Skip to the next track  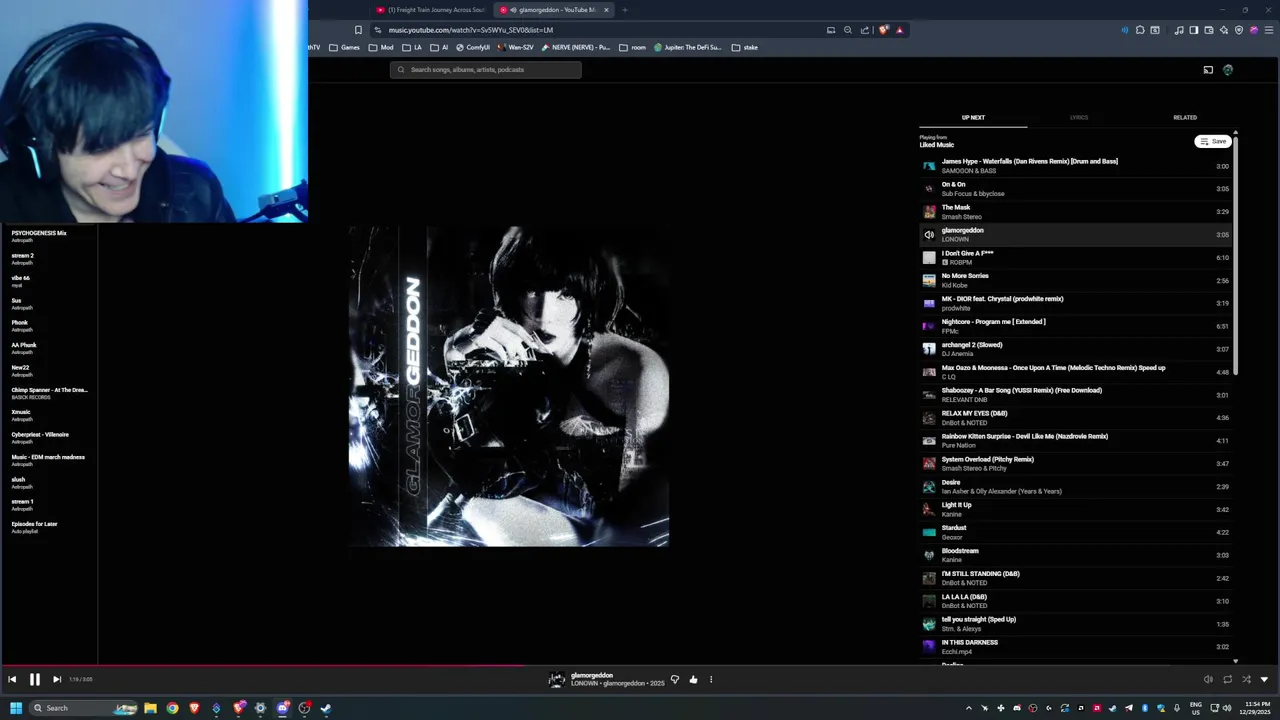coord(56,679)
